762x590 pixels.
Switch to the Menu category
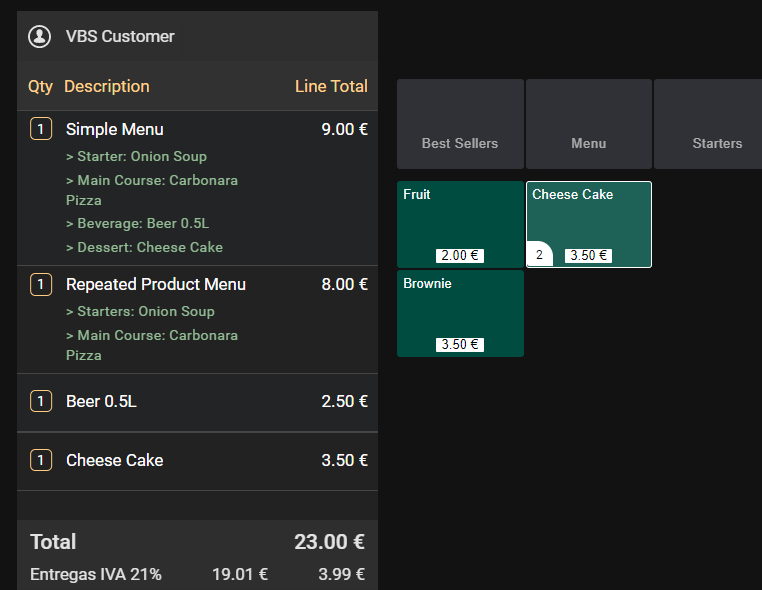[x=588, y=125]
